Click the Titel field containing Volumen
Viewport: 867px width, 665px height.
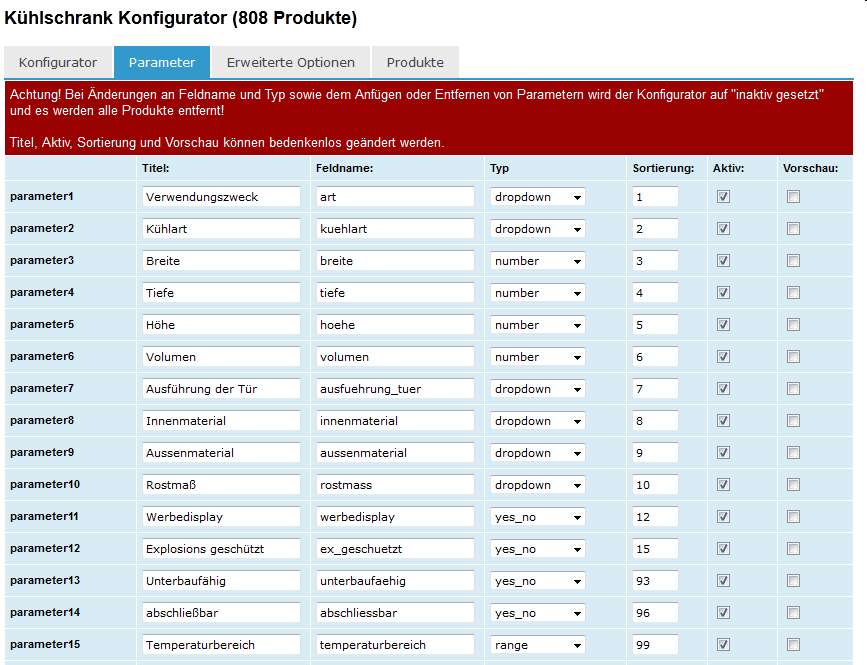pyautogui.click(x=221, y=357)
